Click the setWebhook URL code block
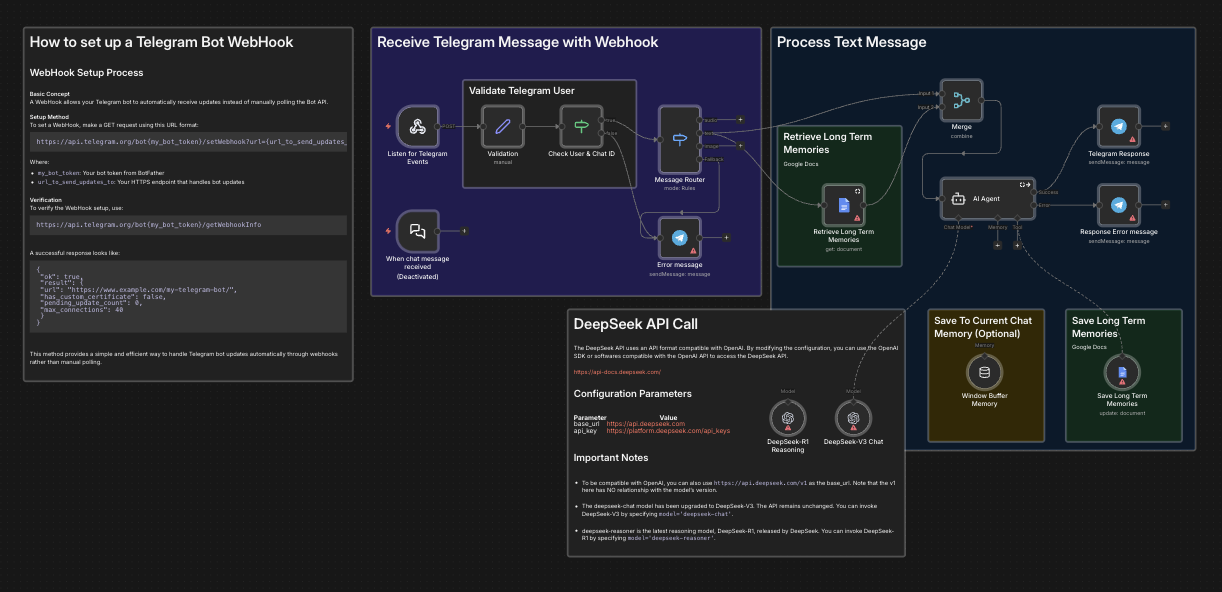This screenshot has height=592, width=1222. [188, 142]
